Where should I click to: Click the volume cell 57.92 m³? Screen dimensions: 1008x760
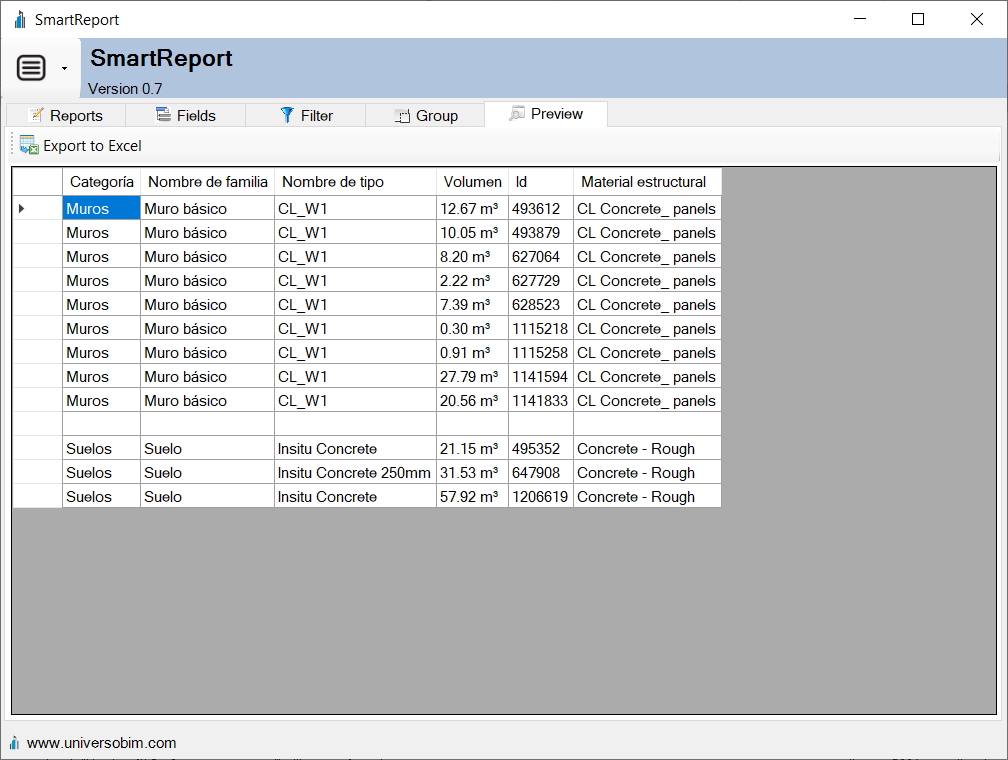472,496
